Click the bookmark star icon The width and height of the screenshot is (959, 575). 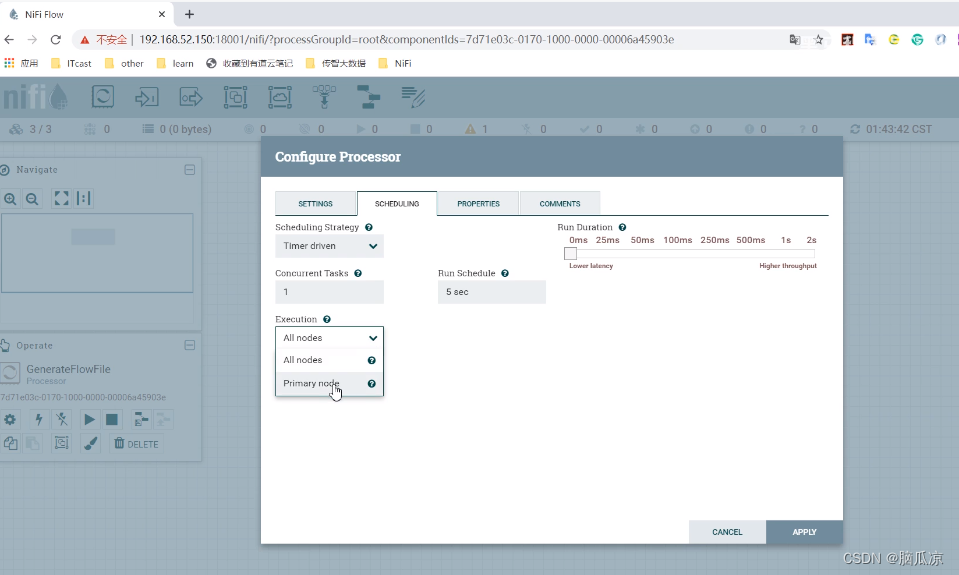818,40
